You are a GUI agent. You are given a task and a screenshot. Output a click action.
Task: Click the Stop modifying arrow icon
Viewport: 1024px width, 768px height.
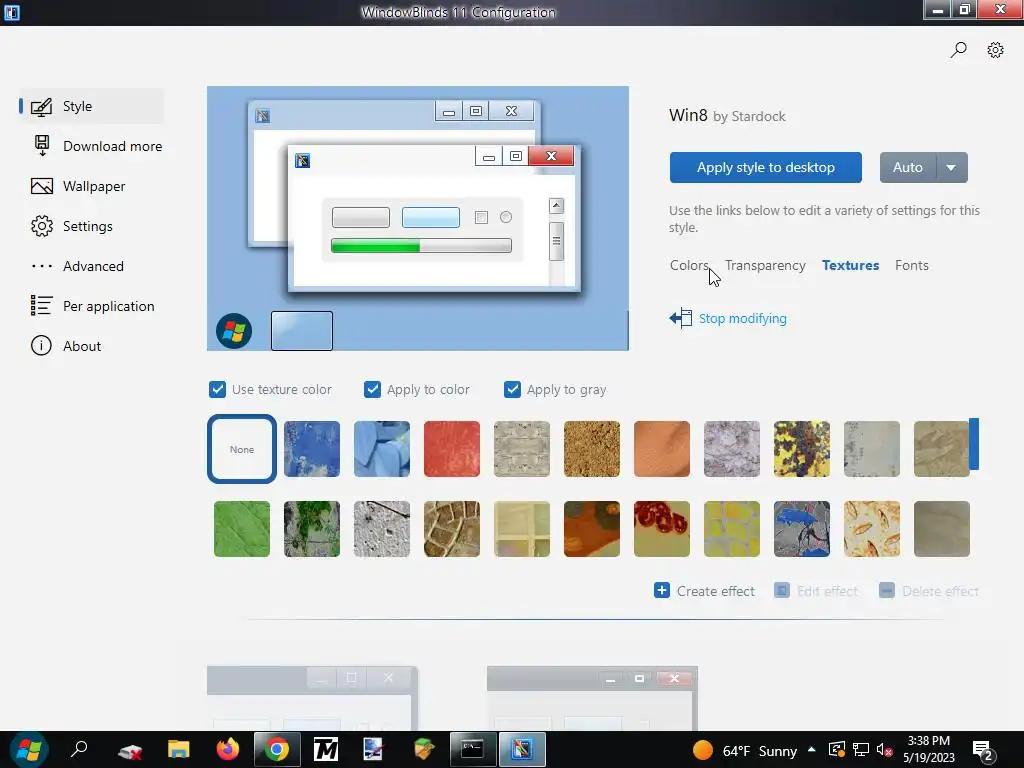click(x=680, y=318)
